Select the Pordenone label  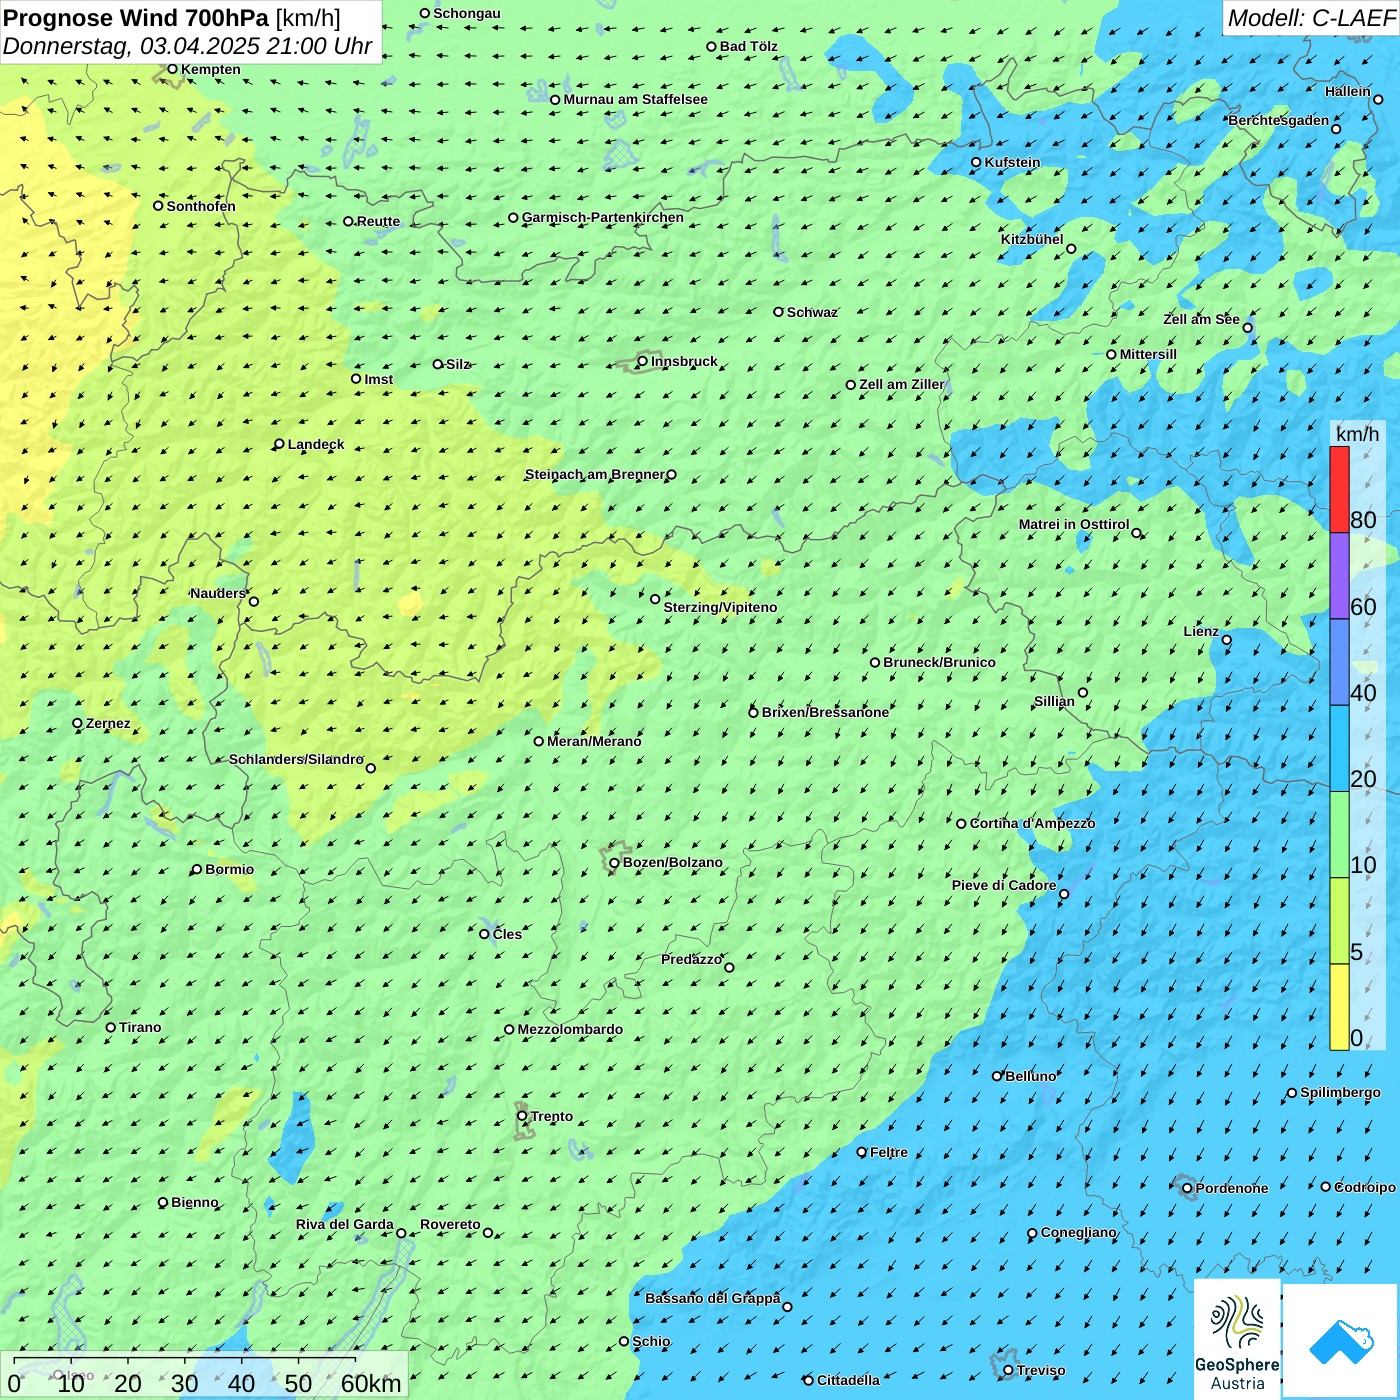point(1232,1188)
